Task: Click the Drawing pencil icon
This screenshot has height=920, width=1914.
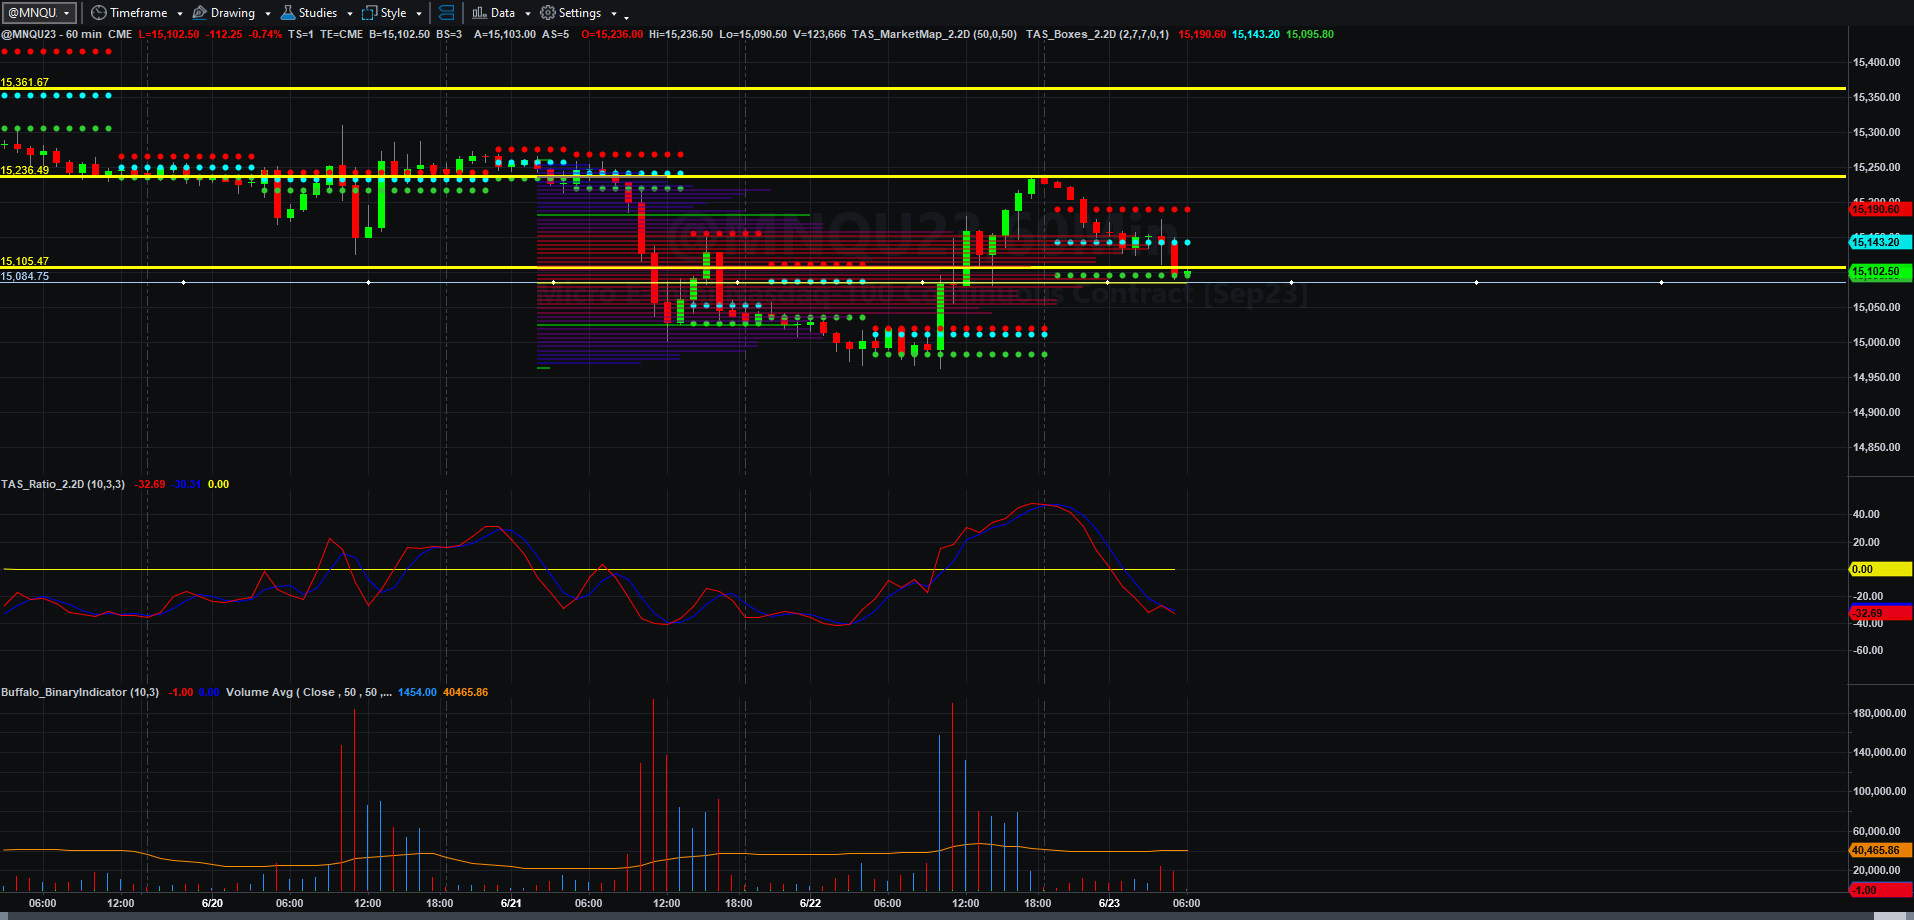Action: (199, 13)
